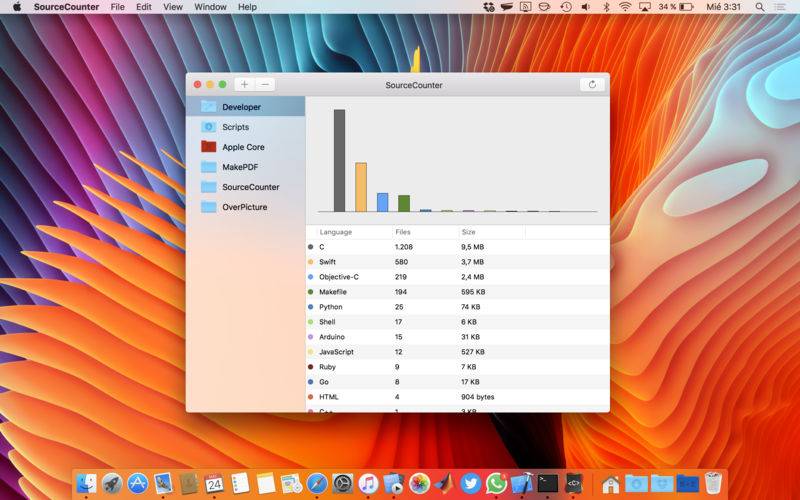Reload the statistics with the refresh button
Screen dimensions: 800x500
pyautogui.click(x=592, y=85)
